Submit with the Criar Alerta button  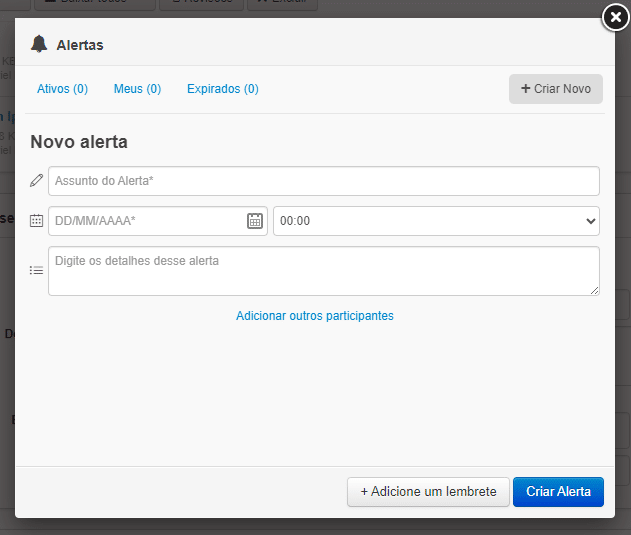[558, 492]
